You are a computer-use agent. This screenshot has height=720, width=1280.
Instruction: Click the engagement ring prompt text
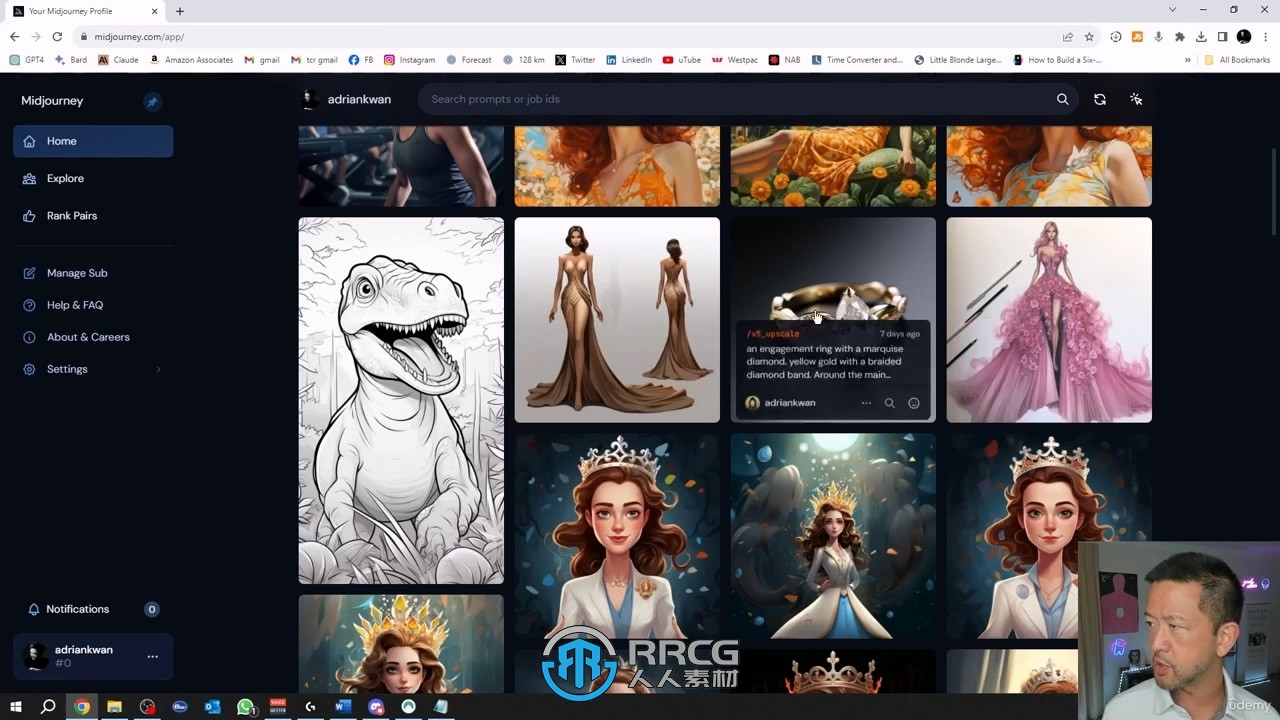click(x=825, y=362)
